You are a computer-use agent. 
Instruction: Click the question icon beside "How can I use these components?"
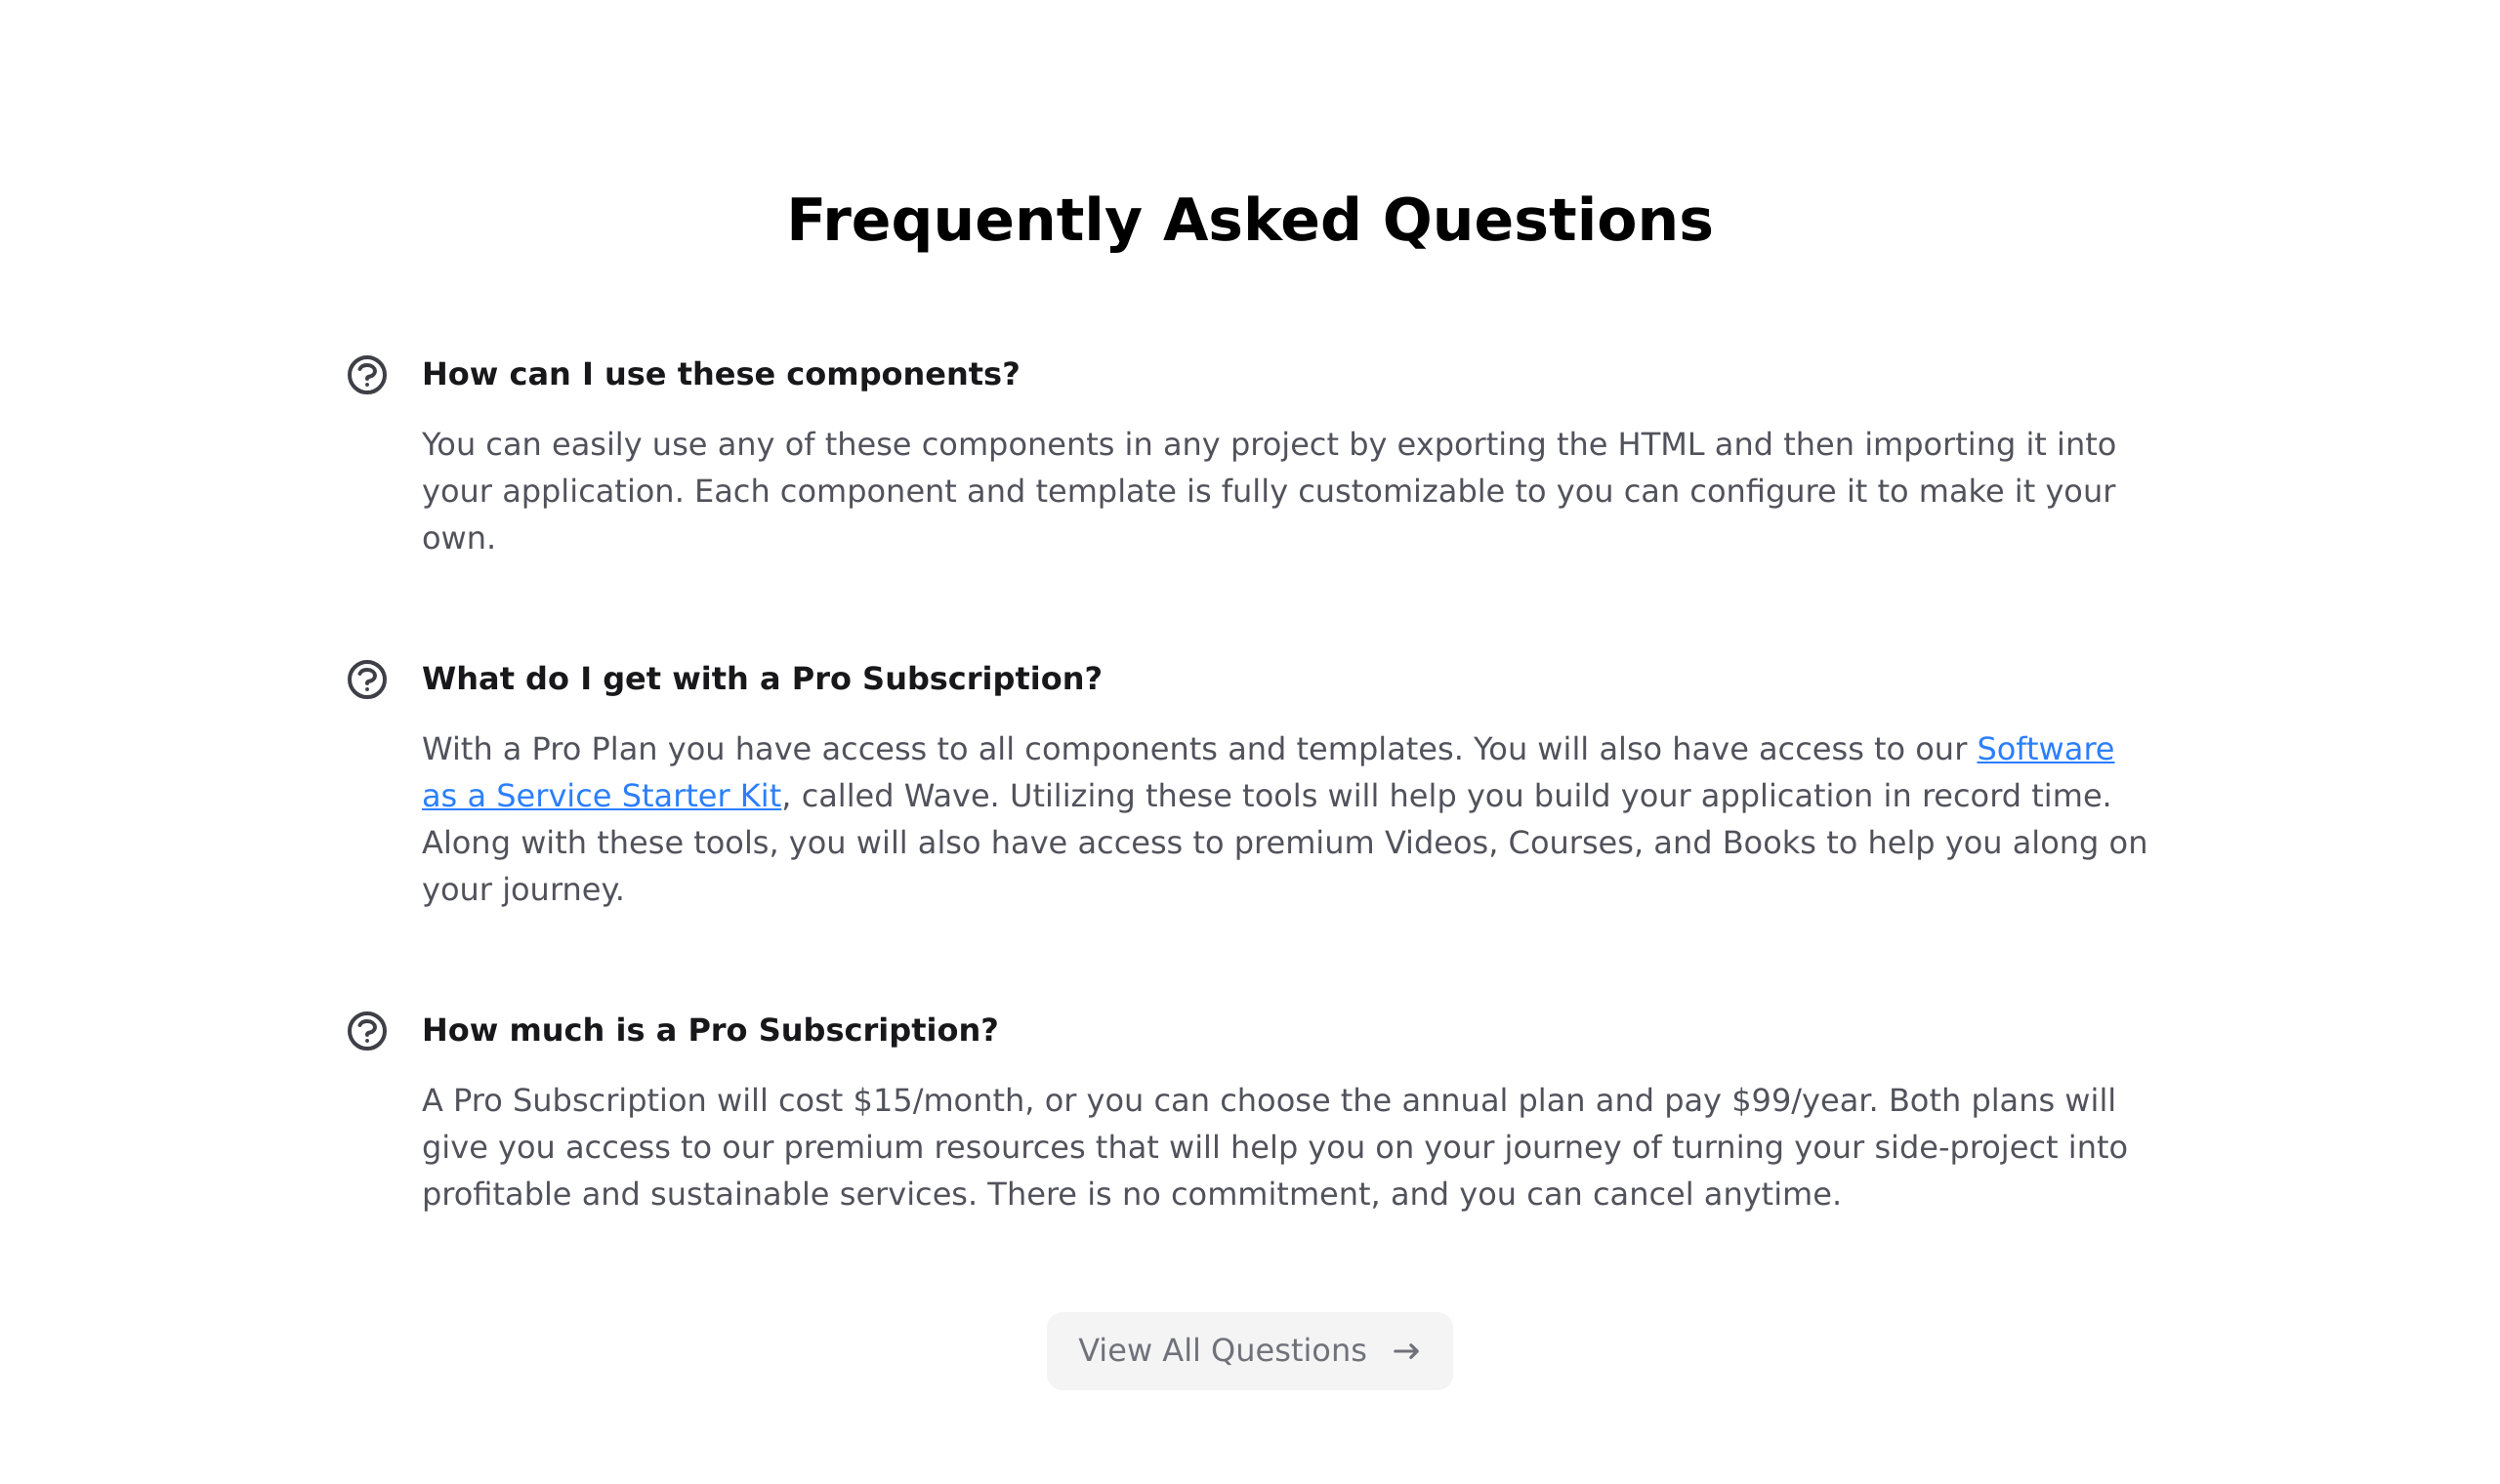click(x=367, y=375)
